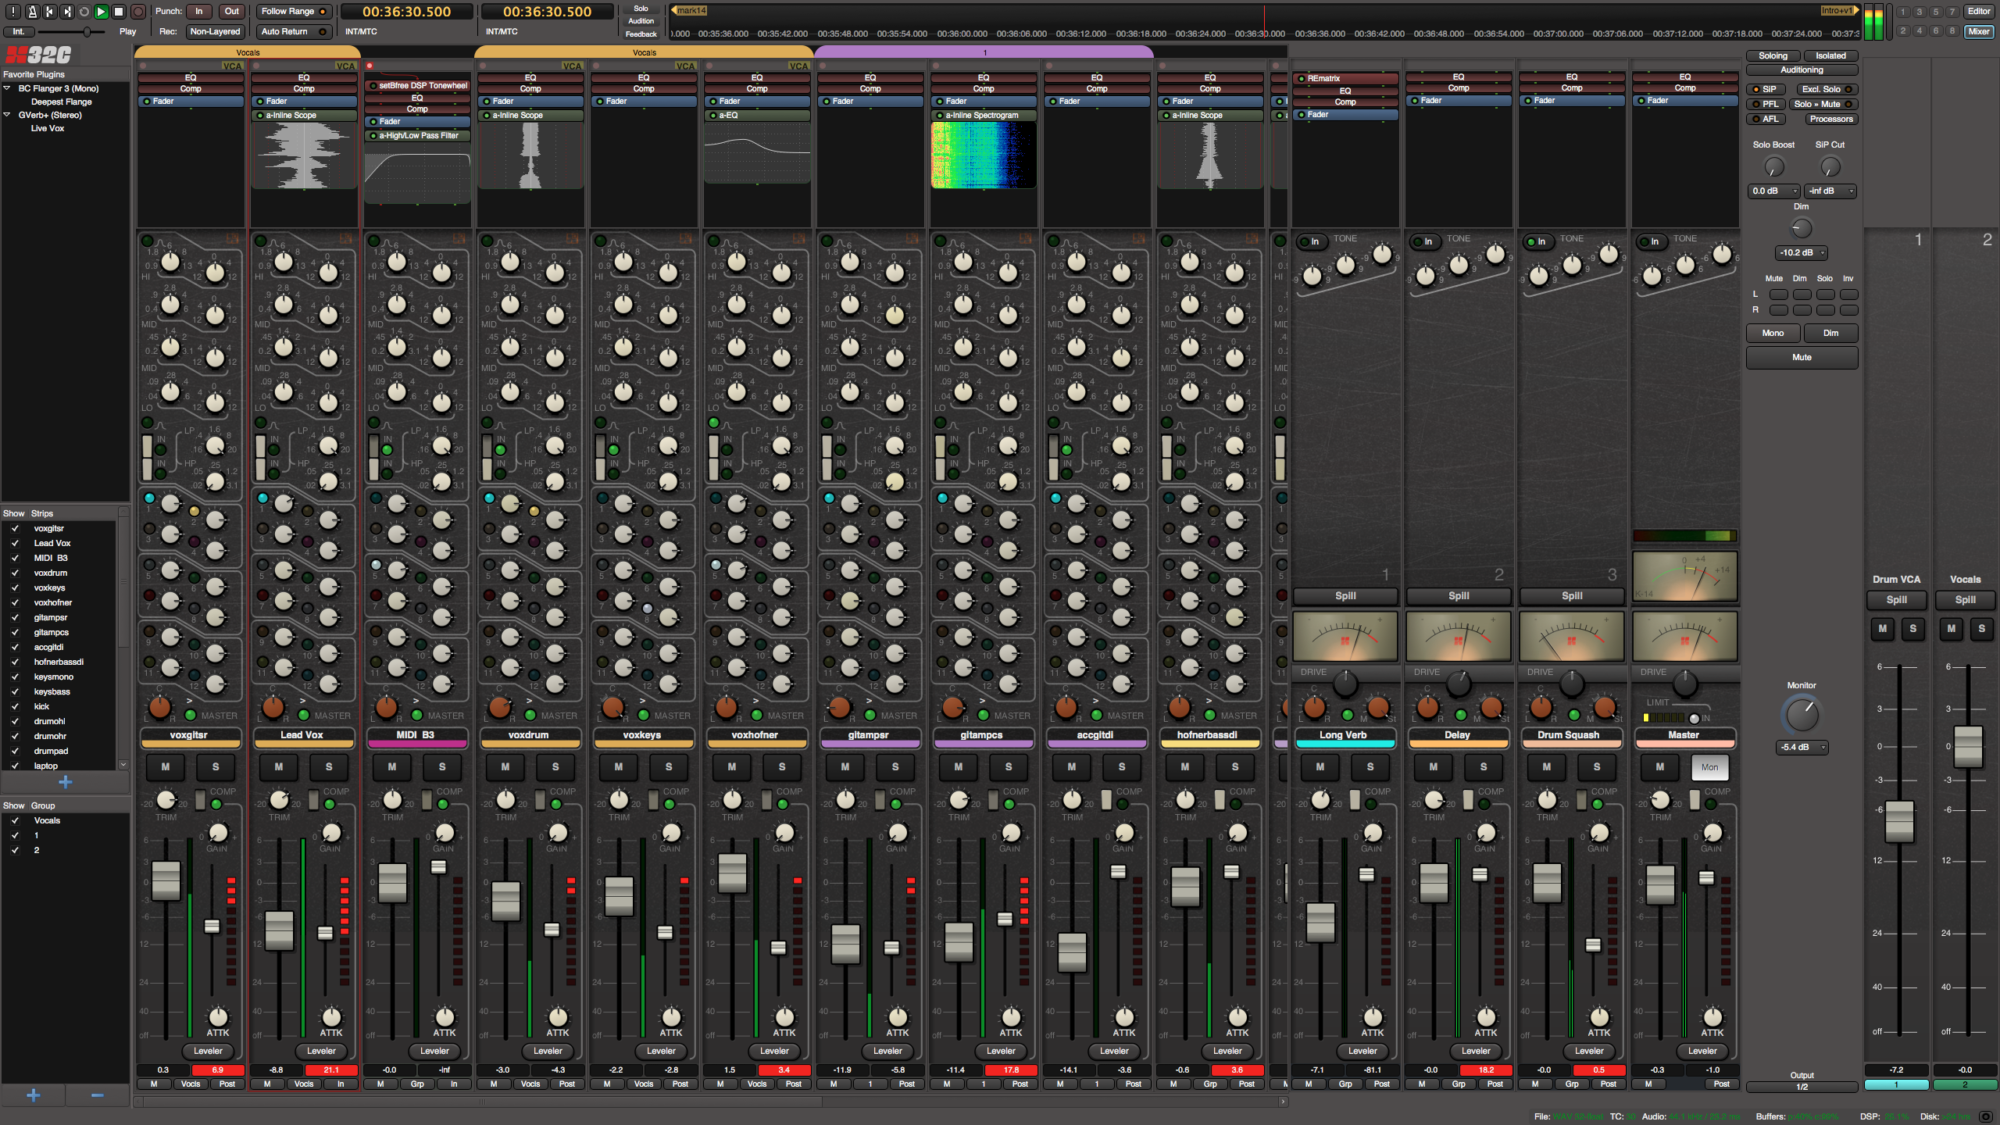Enable PFL solo mode
The image size is (2000, 1125).
coord(1768,104)
